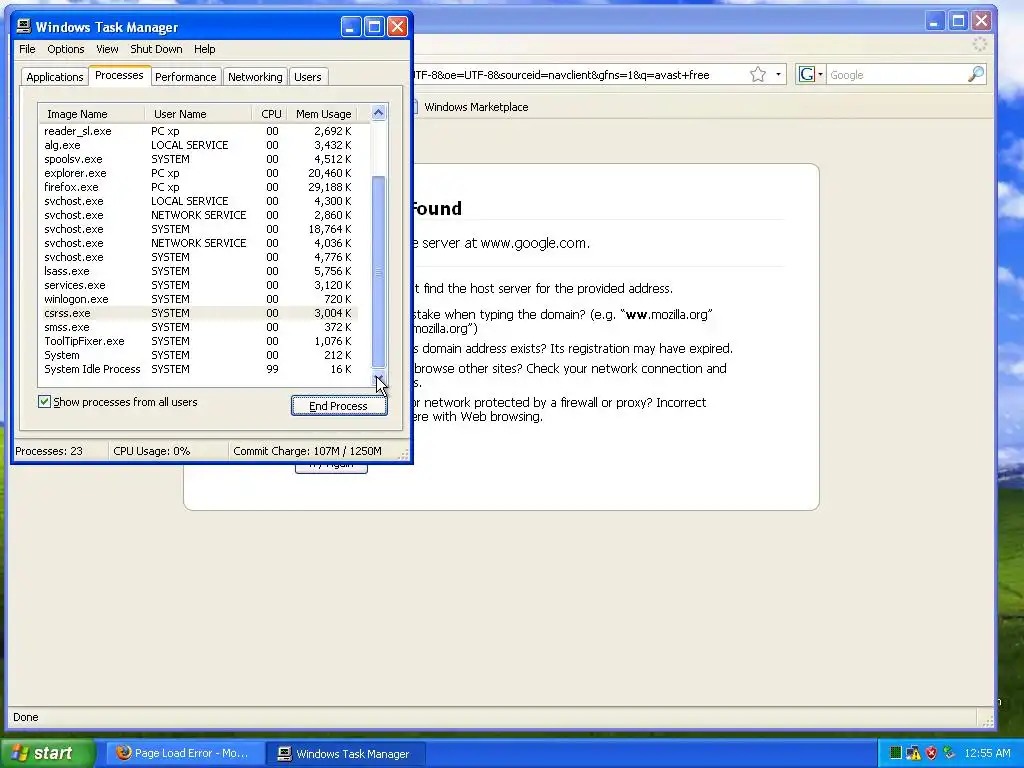Click the End Process button
Viewport: 1024px width, 768px height.
click(x=339, y=406)
